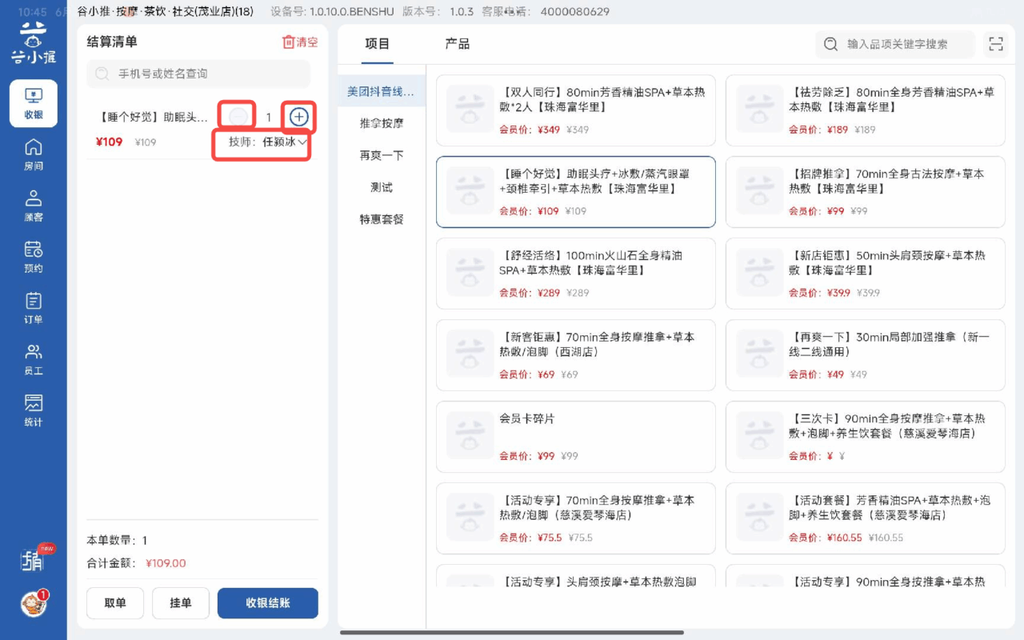Open the user avatar with notification badge

coord(34,603)
